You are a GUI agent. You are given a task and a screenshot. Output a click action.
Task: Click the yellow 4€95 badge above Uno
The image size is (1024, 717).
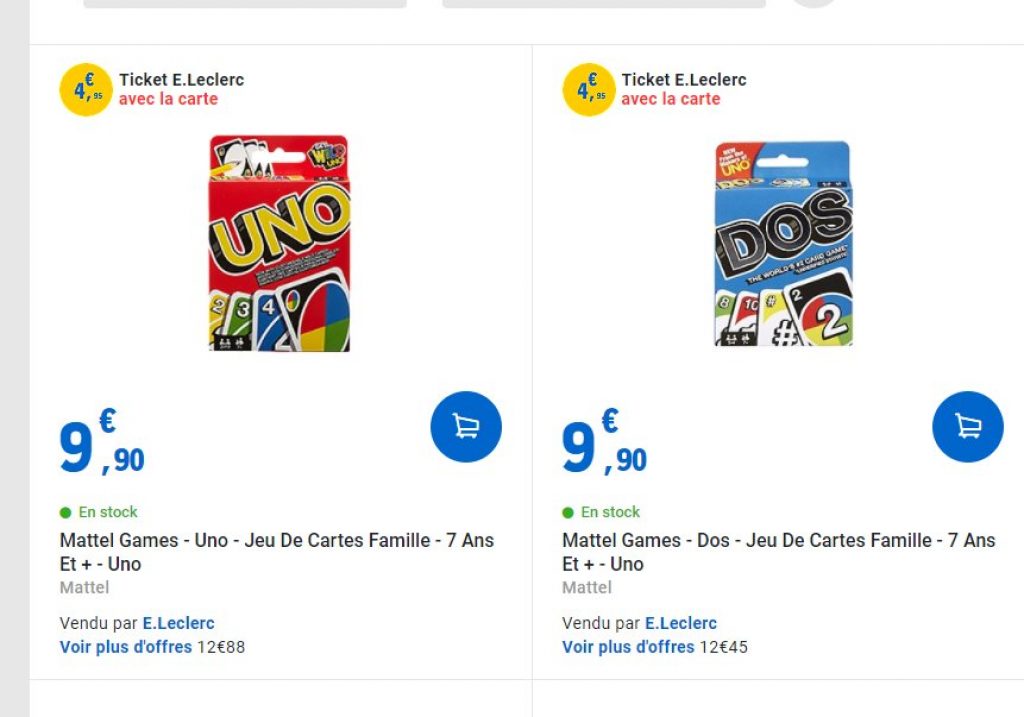(86, 90)
